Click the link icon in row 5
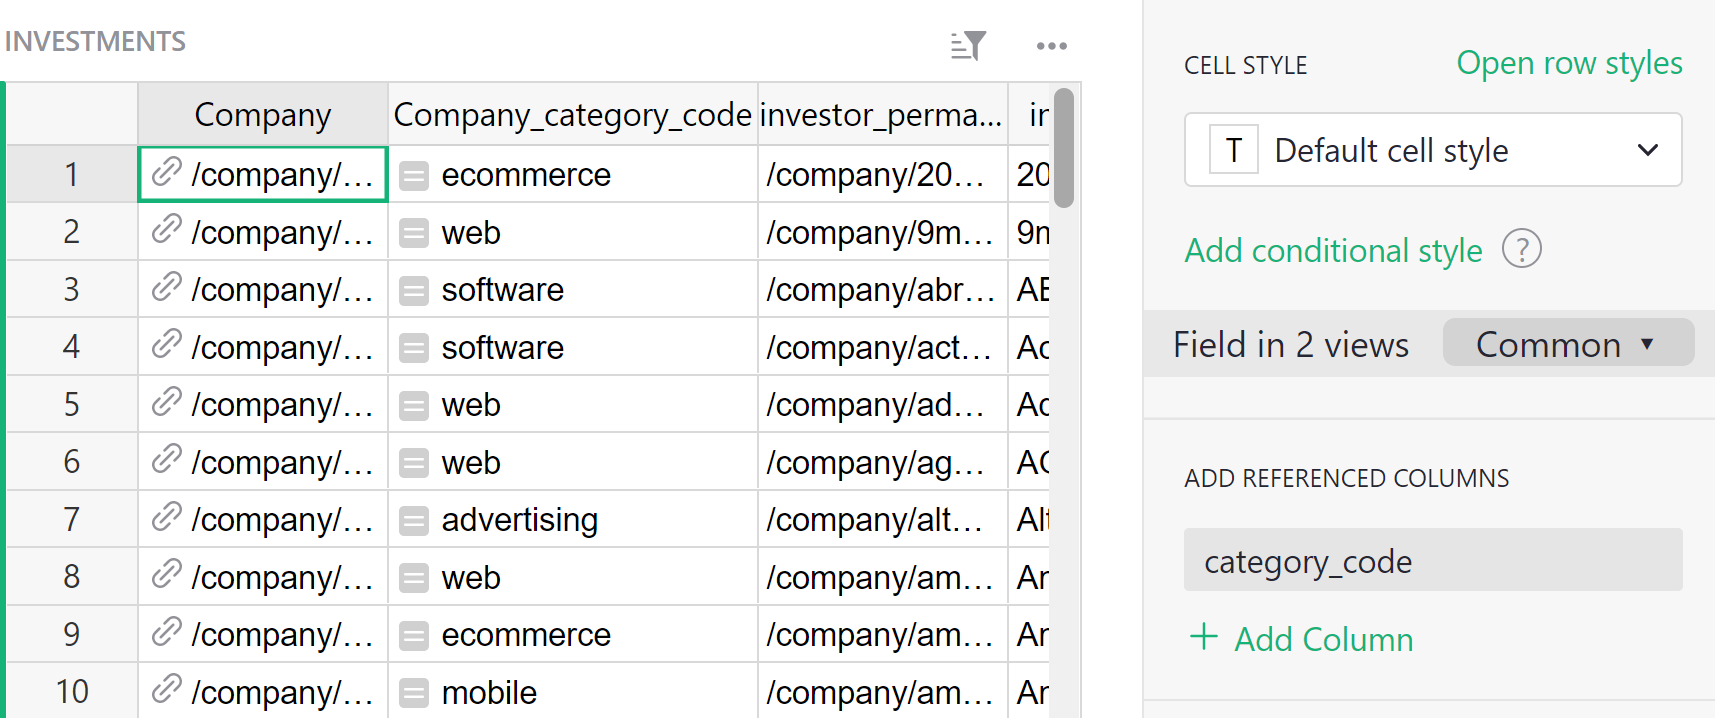1715x718 pixels. point(166,403)
